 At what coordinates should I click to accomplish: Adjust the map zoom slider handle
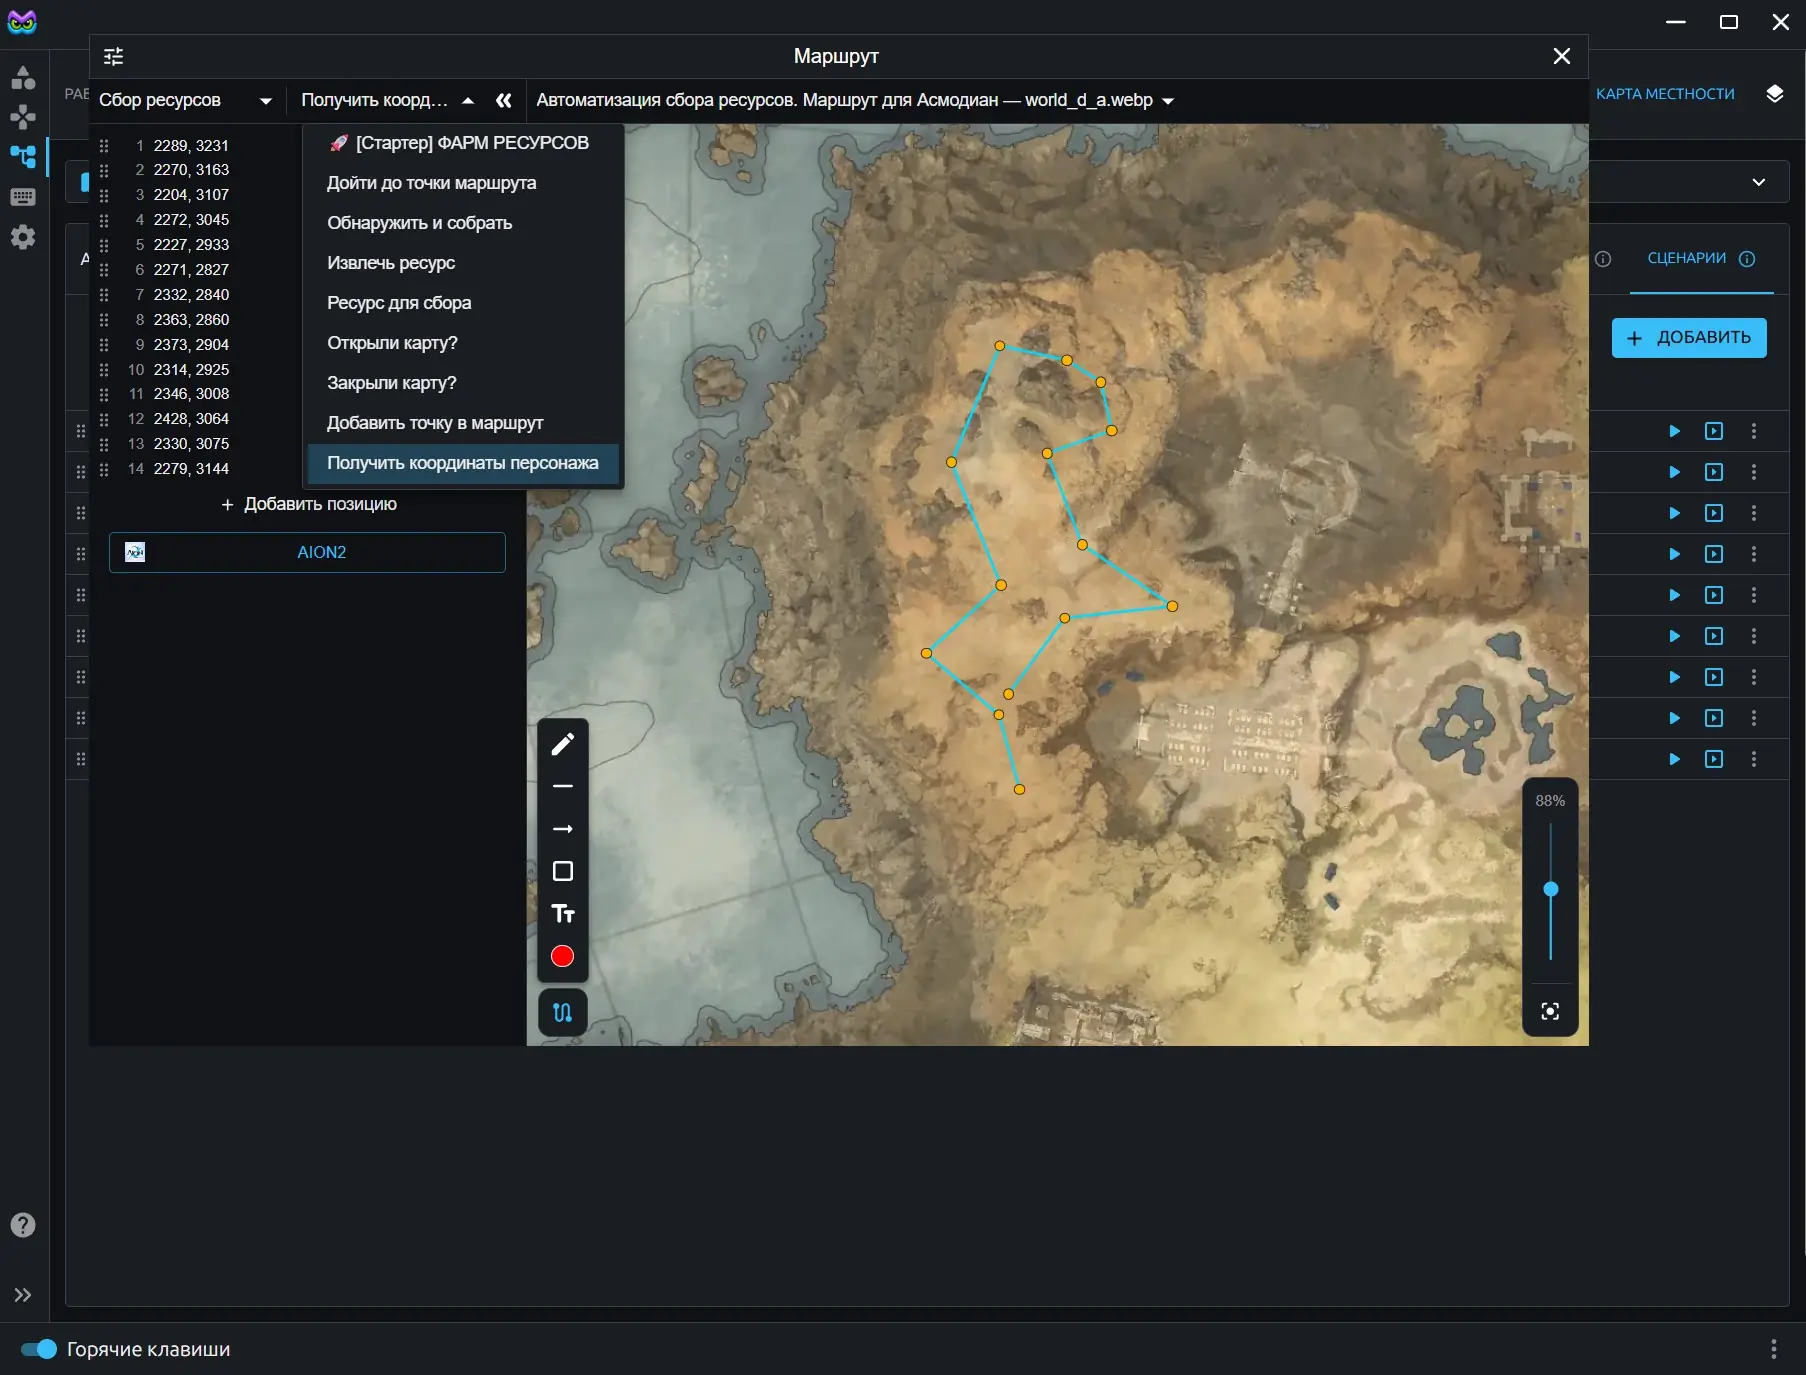pos(1551,889)
